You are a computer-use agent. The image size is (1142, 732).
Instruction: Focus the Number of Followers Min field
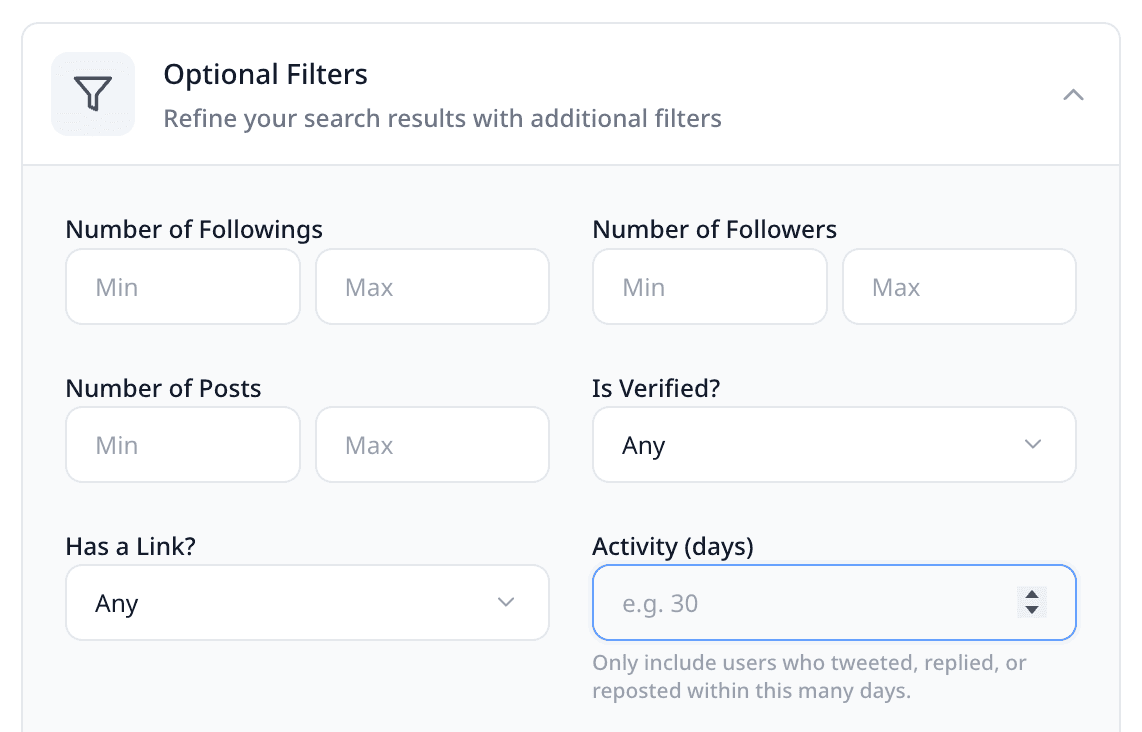click(x=709, y=287)
